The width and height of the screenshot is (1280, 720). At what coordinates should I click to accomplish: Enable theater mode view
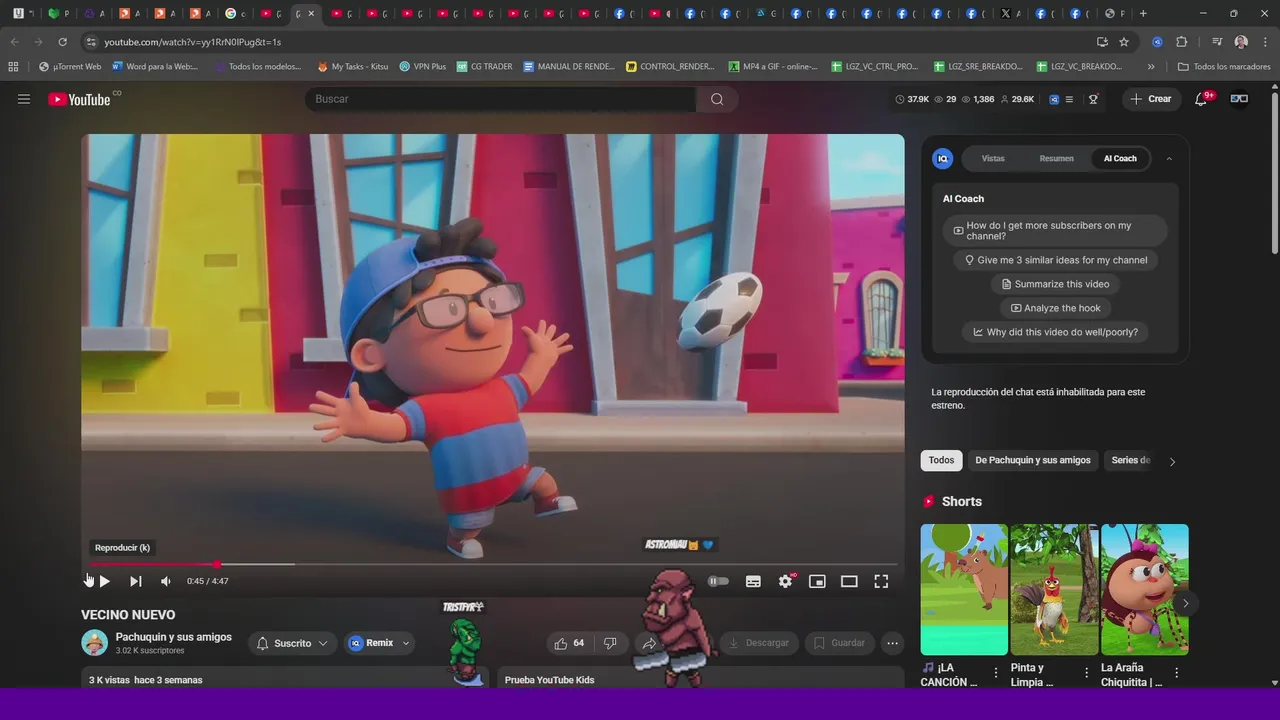tap(849, 581)
